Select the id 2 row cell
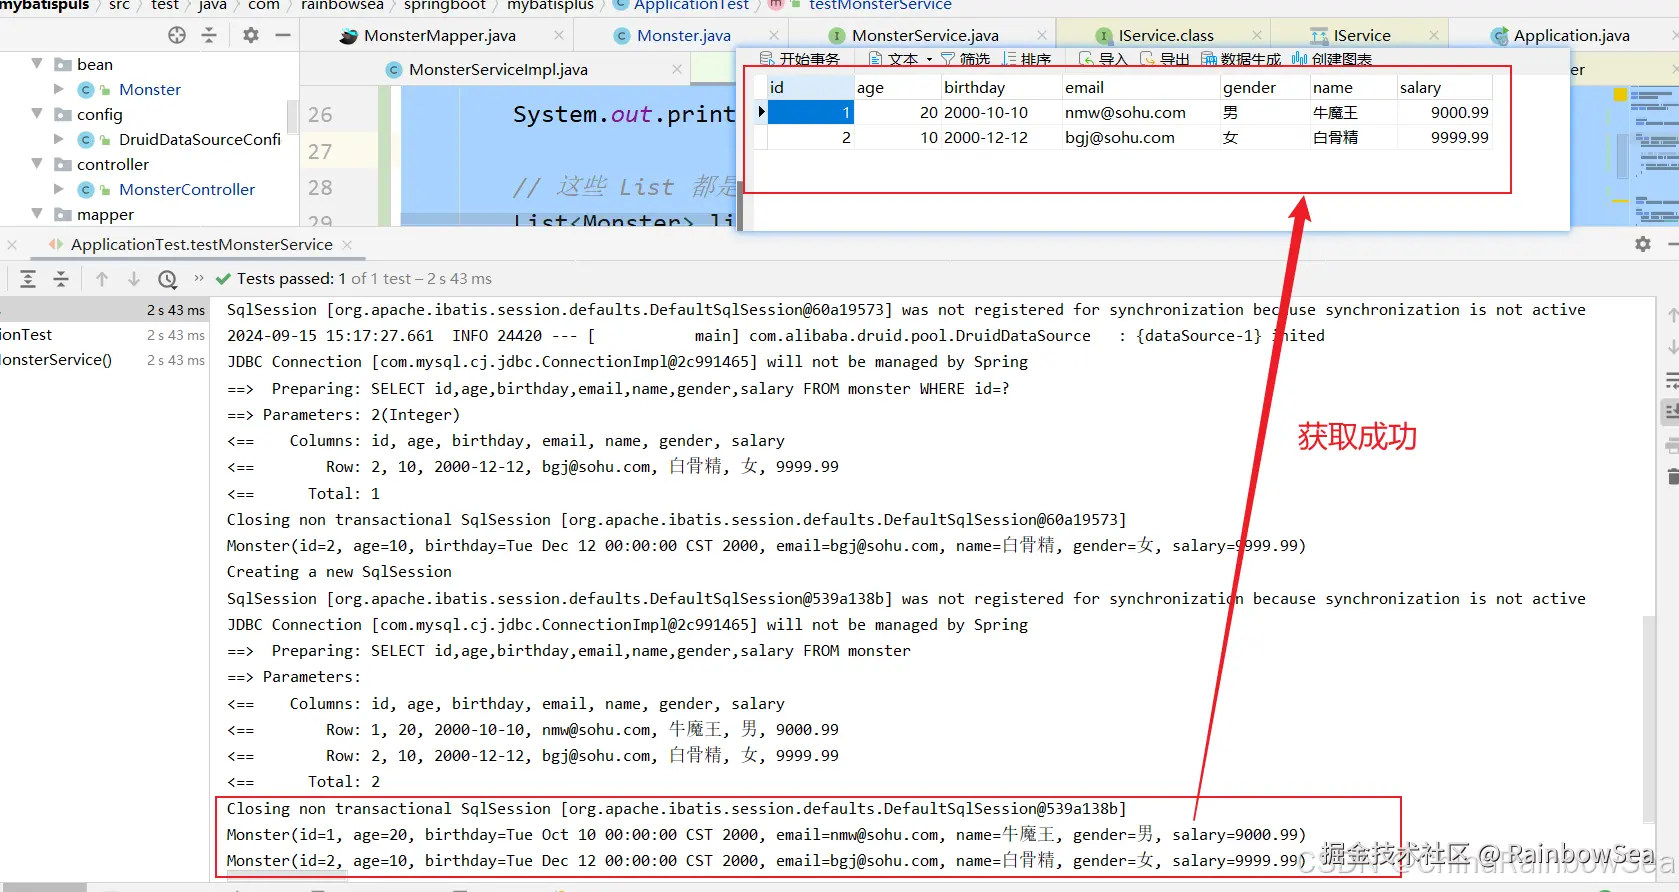 [x=810, y=138]
